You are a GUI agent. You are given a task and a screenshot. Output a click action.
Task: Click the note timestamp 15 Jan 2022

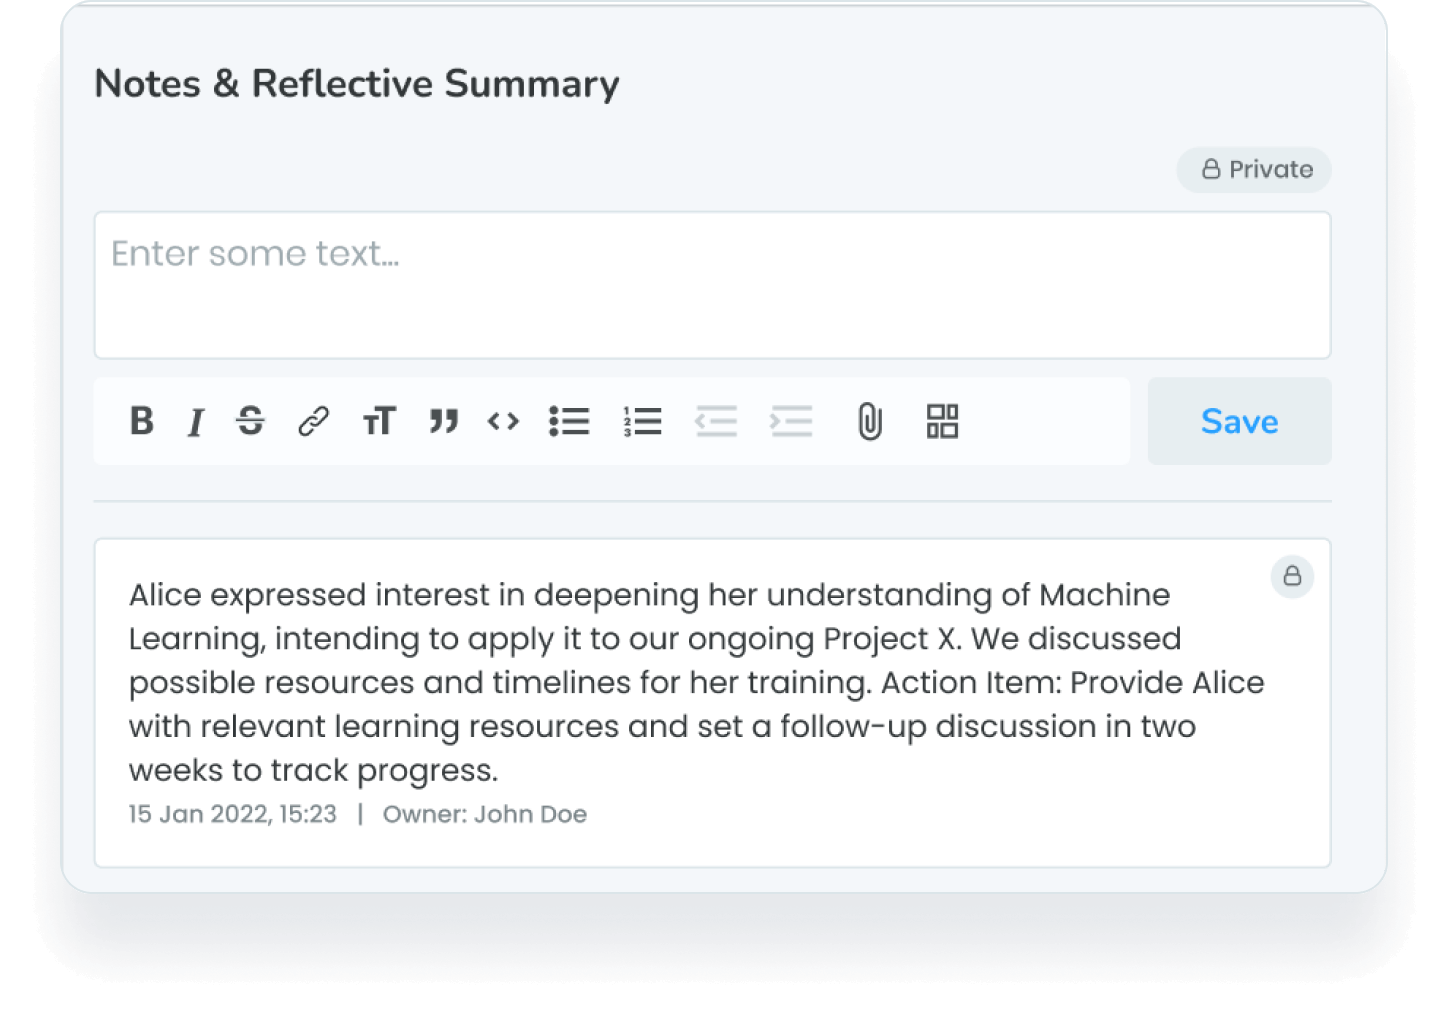click(x=232, y=814)
